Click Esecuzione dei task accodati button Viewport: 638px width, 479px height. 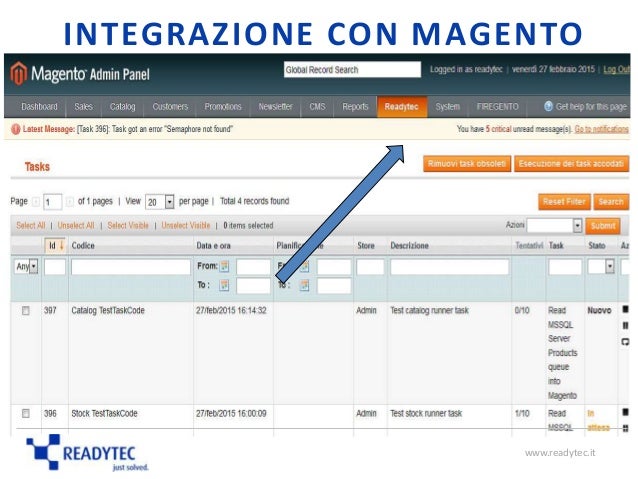pos(571,164)
